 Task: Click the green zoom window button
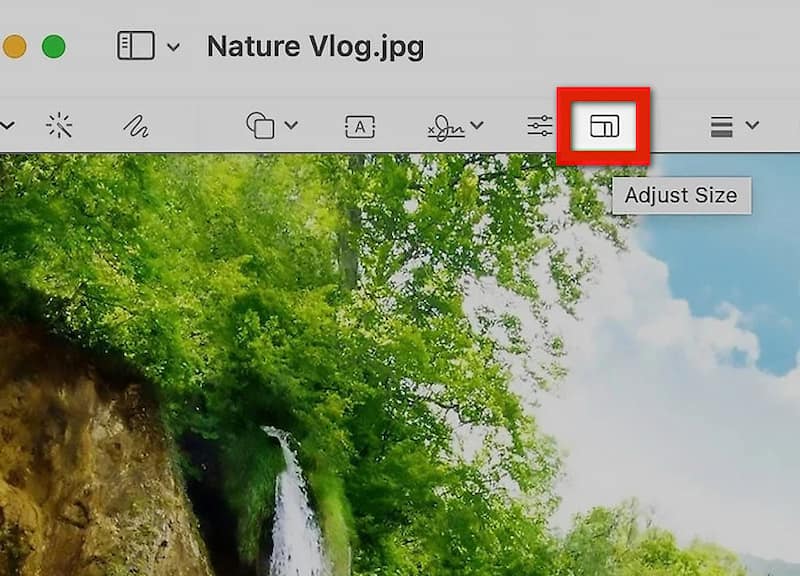pos(54,47)
